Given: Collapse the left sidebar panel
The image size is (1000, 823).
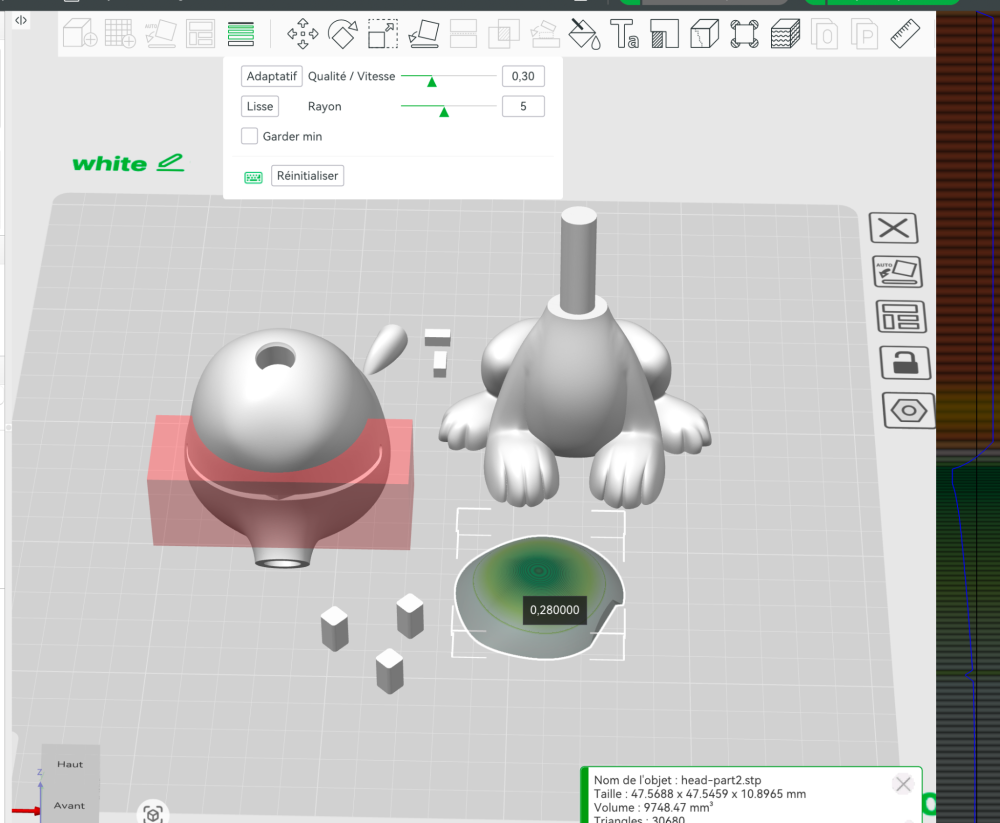Looking at the screenshot, I should pos(22,20).
